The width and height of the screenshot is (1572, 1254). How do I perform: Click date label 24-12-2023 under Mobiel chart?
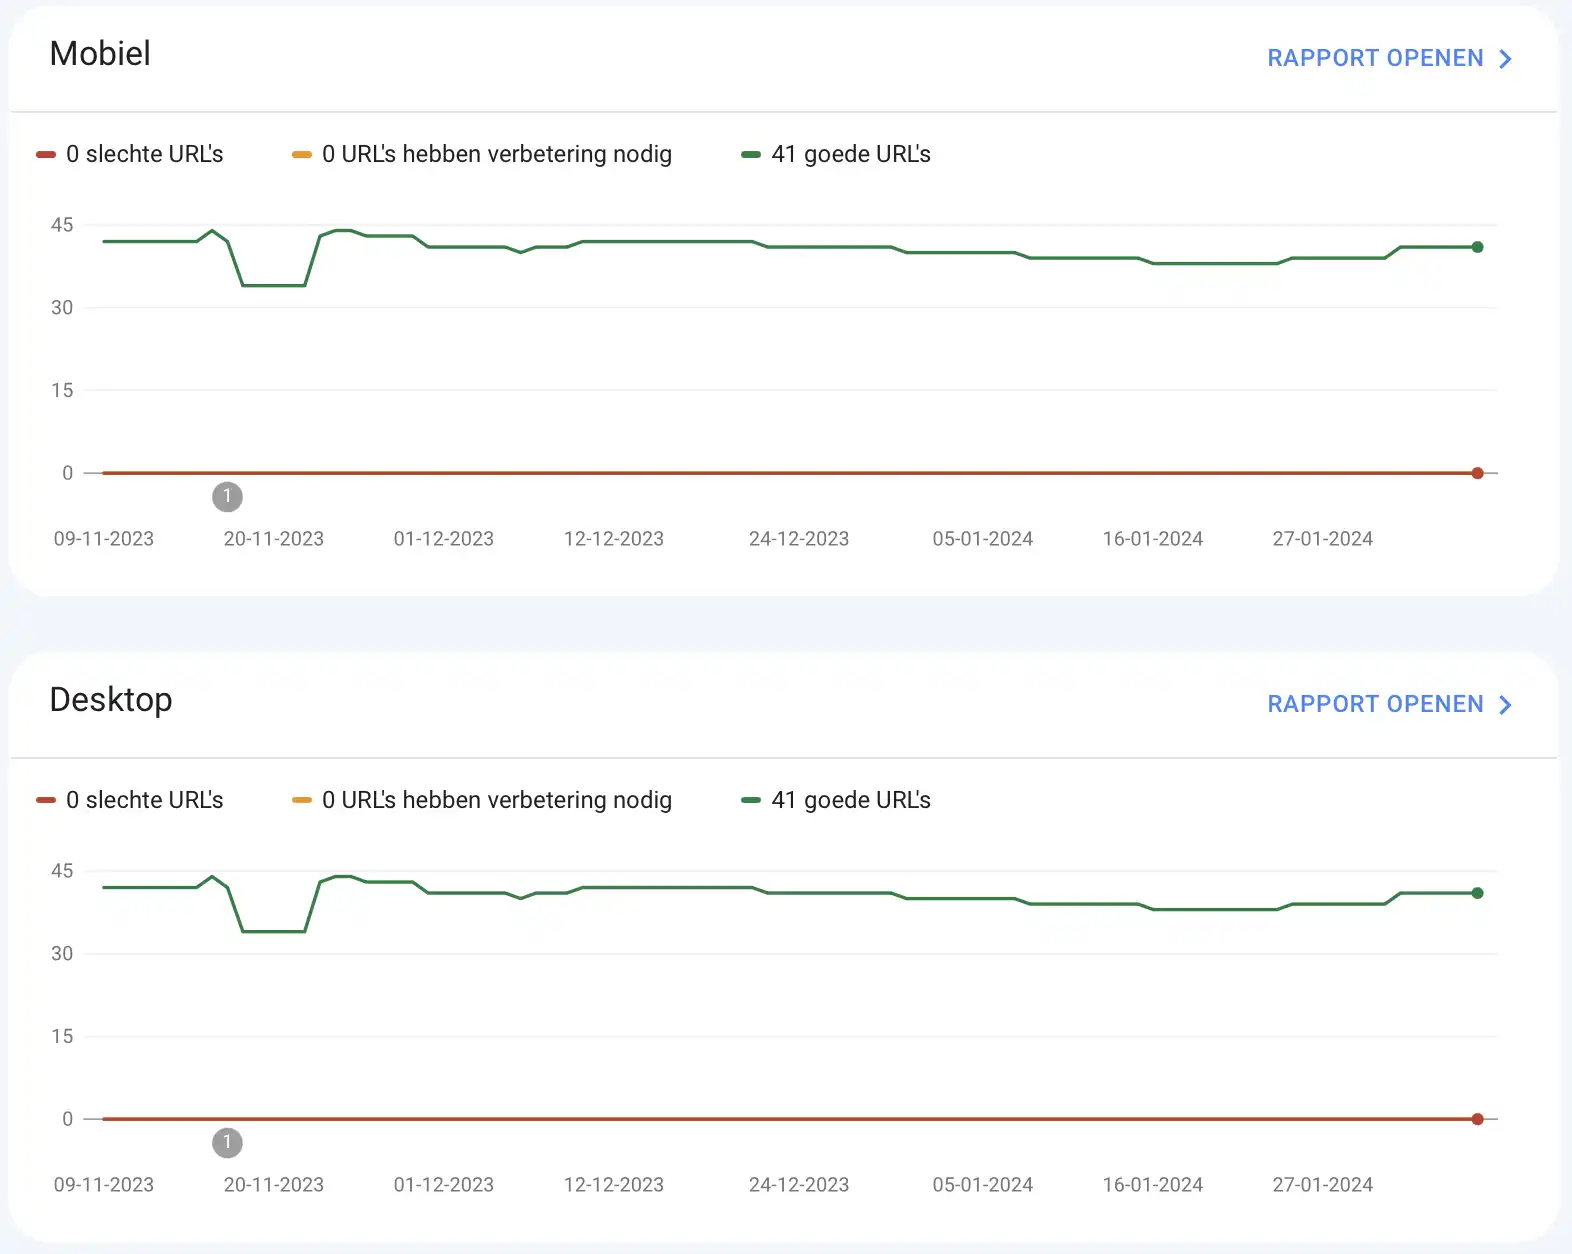click(x=799, y=539)
